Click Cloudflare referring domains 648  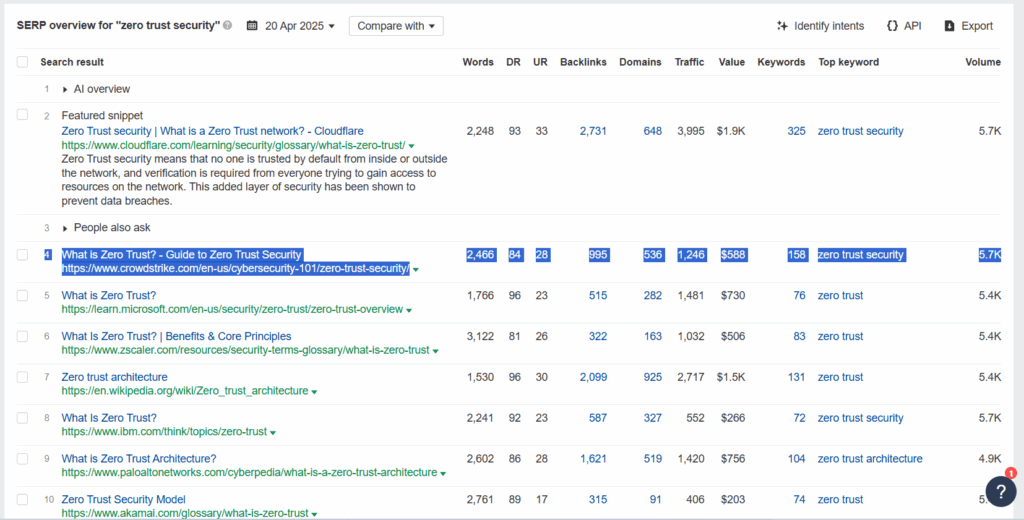click(x=652, y=131)
